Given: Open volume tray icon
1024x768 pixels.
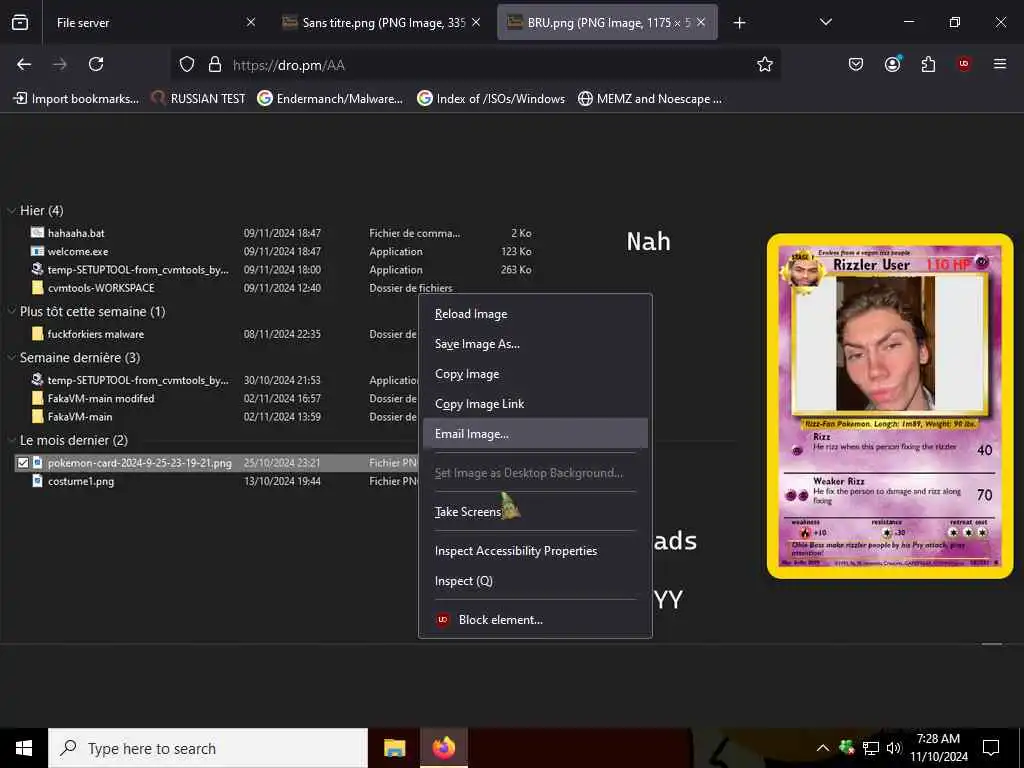Looking at the screenshot, I should (x=893, y=748).
